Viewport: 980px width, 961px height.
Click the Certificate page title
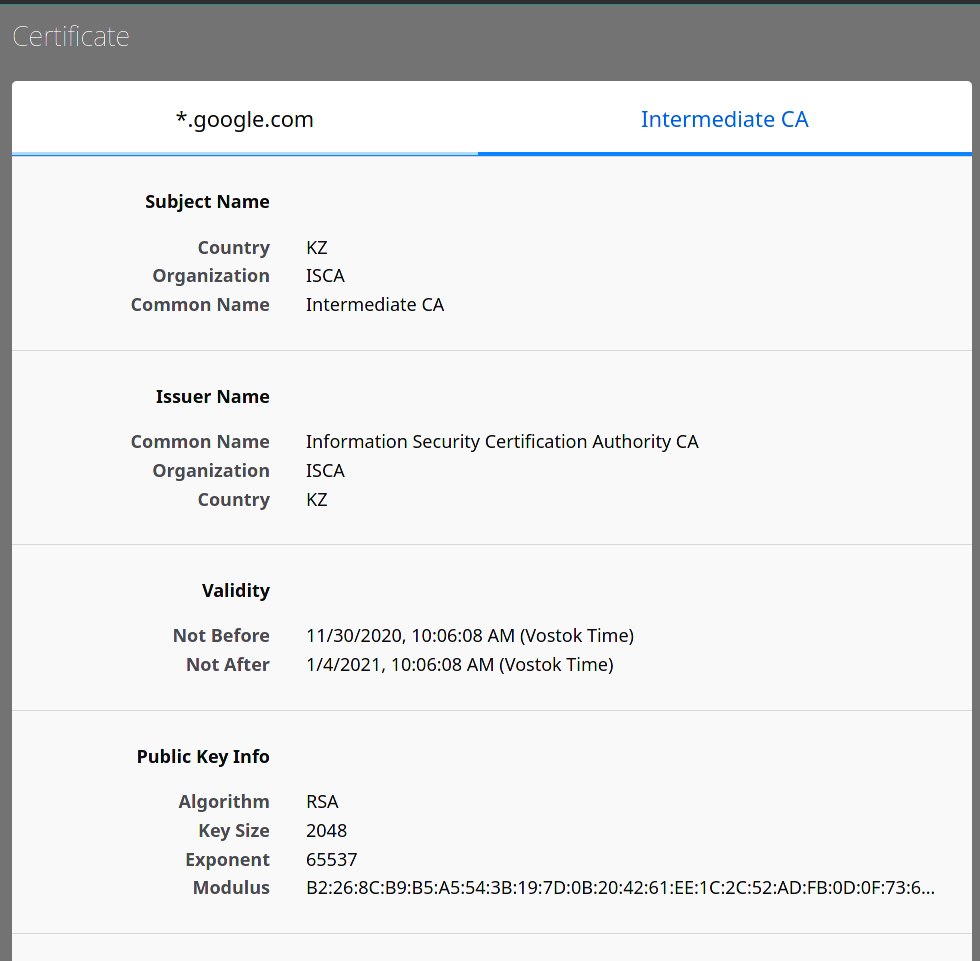pyautogui.click(x=71, y=36)
